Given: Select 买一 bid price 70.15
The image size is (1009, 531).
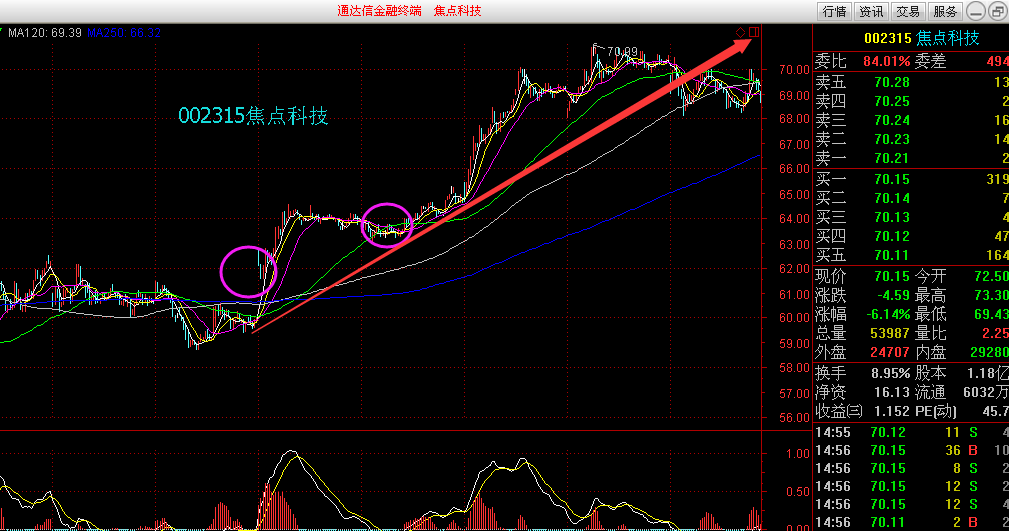Looking at the screenshot, I should point(892,180).
